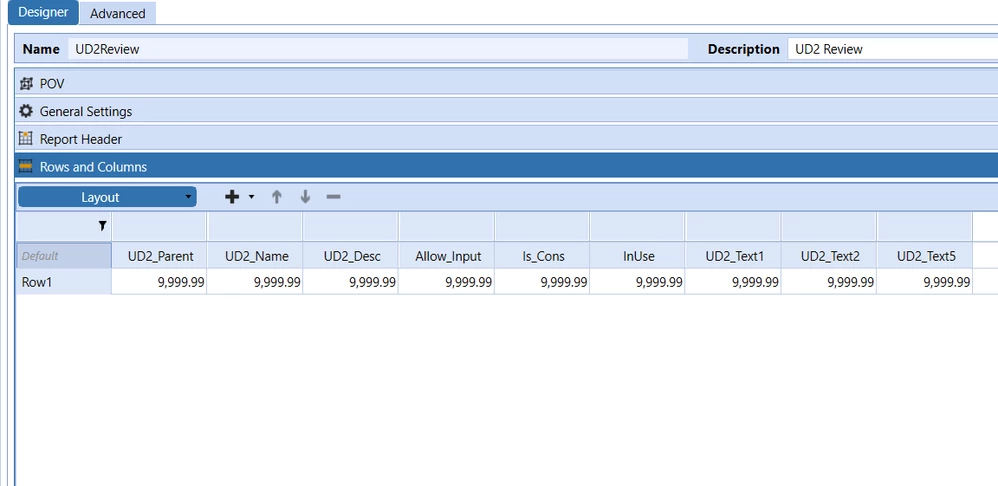Click the Row1 cell under Allow_Input
The width and height of the screenshot is (998, 486).
[x=447, y=282]
